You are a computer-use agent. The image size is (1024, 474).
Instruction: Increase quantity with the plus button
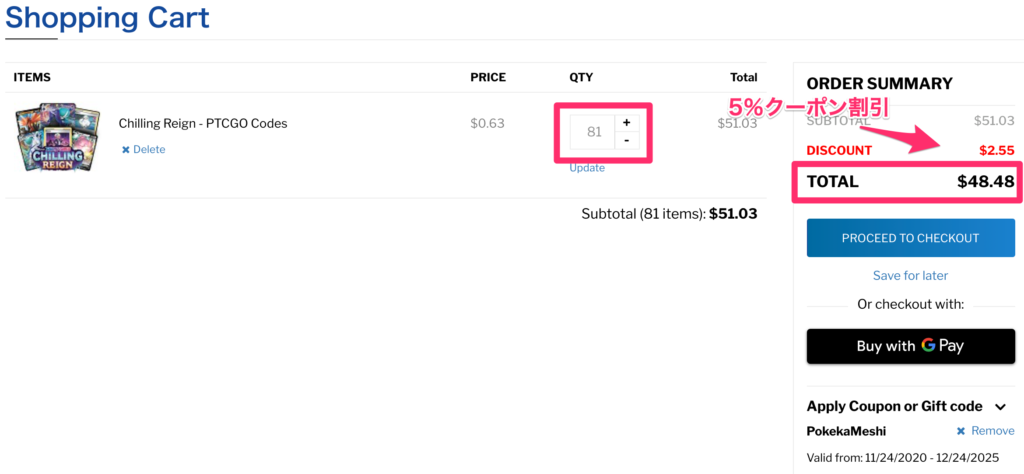coord(626,123)
